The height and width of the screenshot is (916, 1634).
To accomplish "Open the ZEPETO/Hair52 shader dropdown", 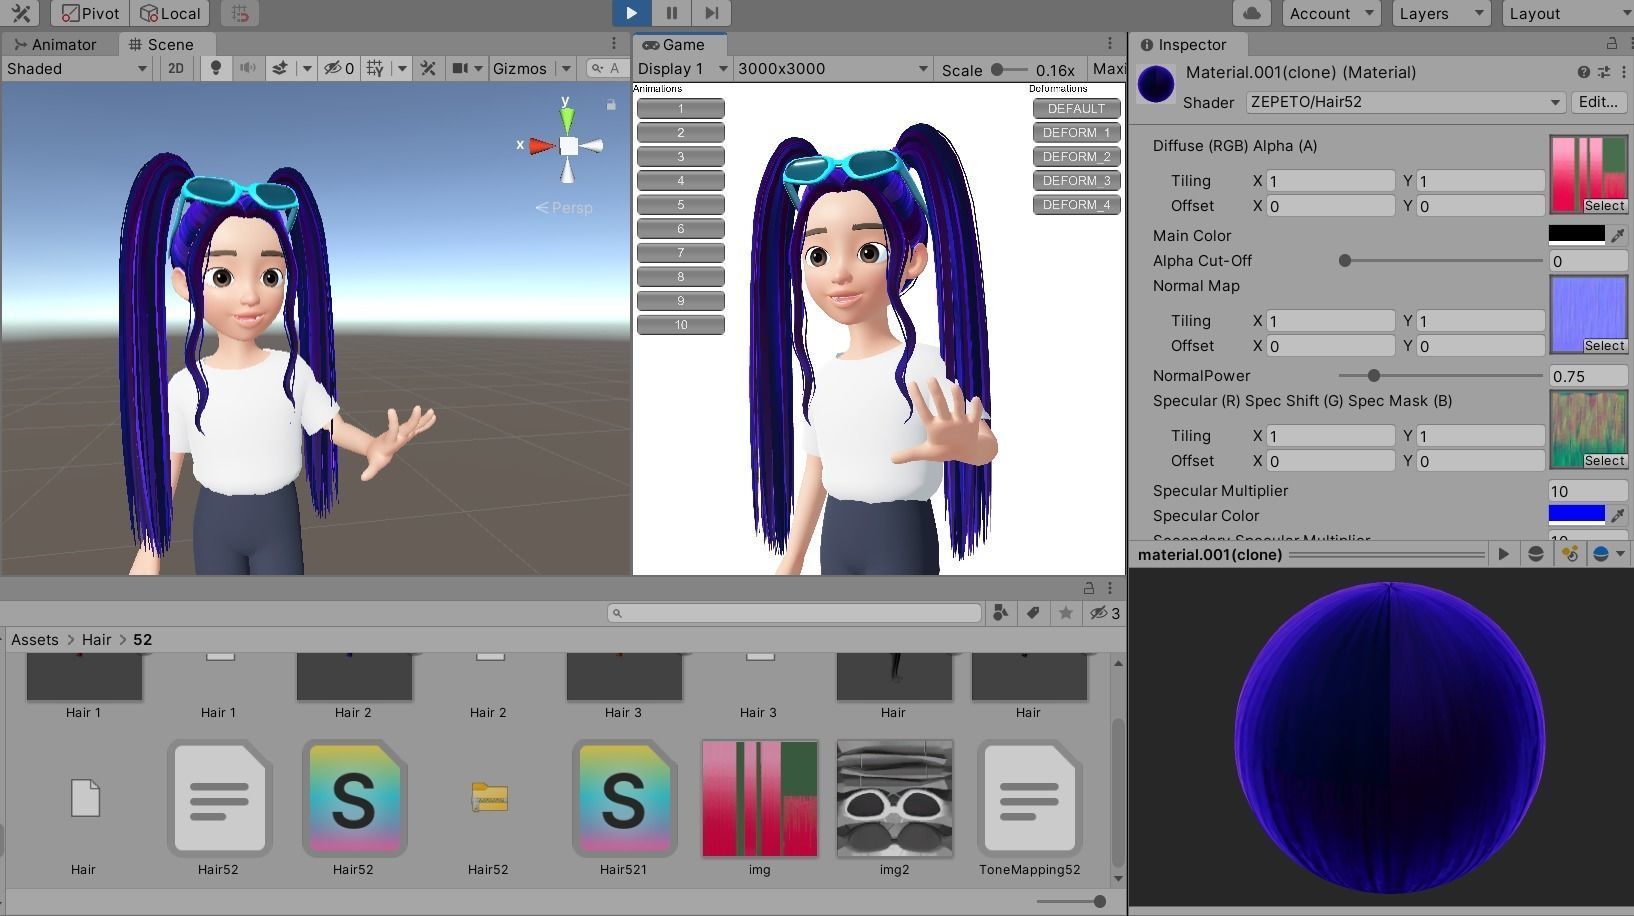I will pos(1405,102).
